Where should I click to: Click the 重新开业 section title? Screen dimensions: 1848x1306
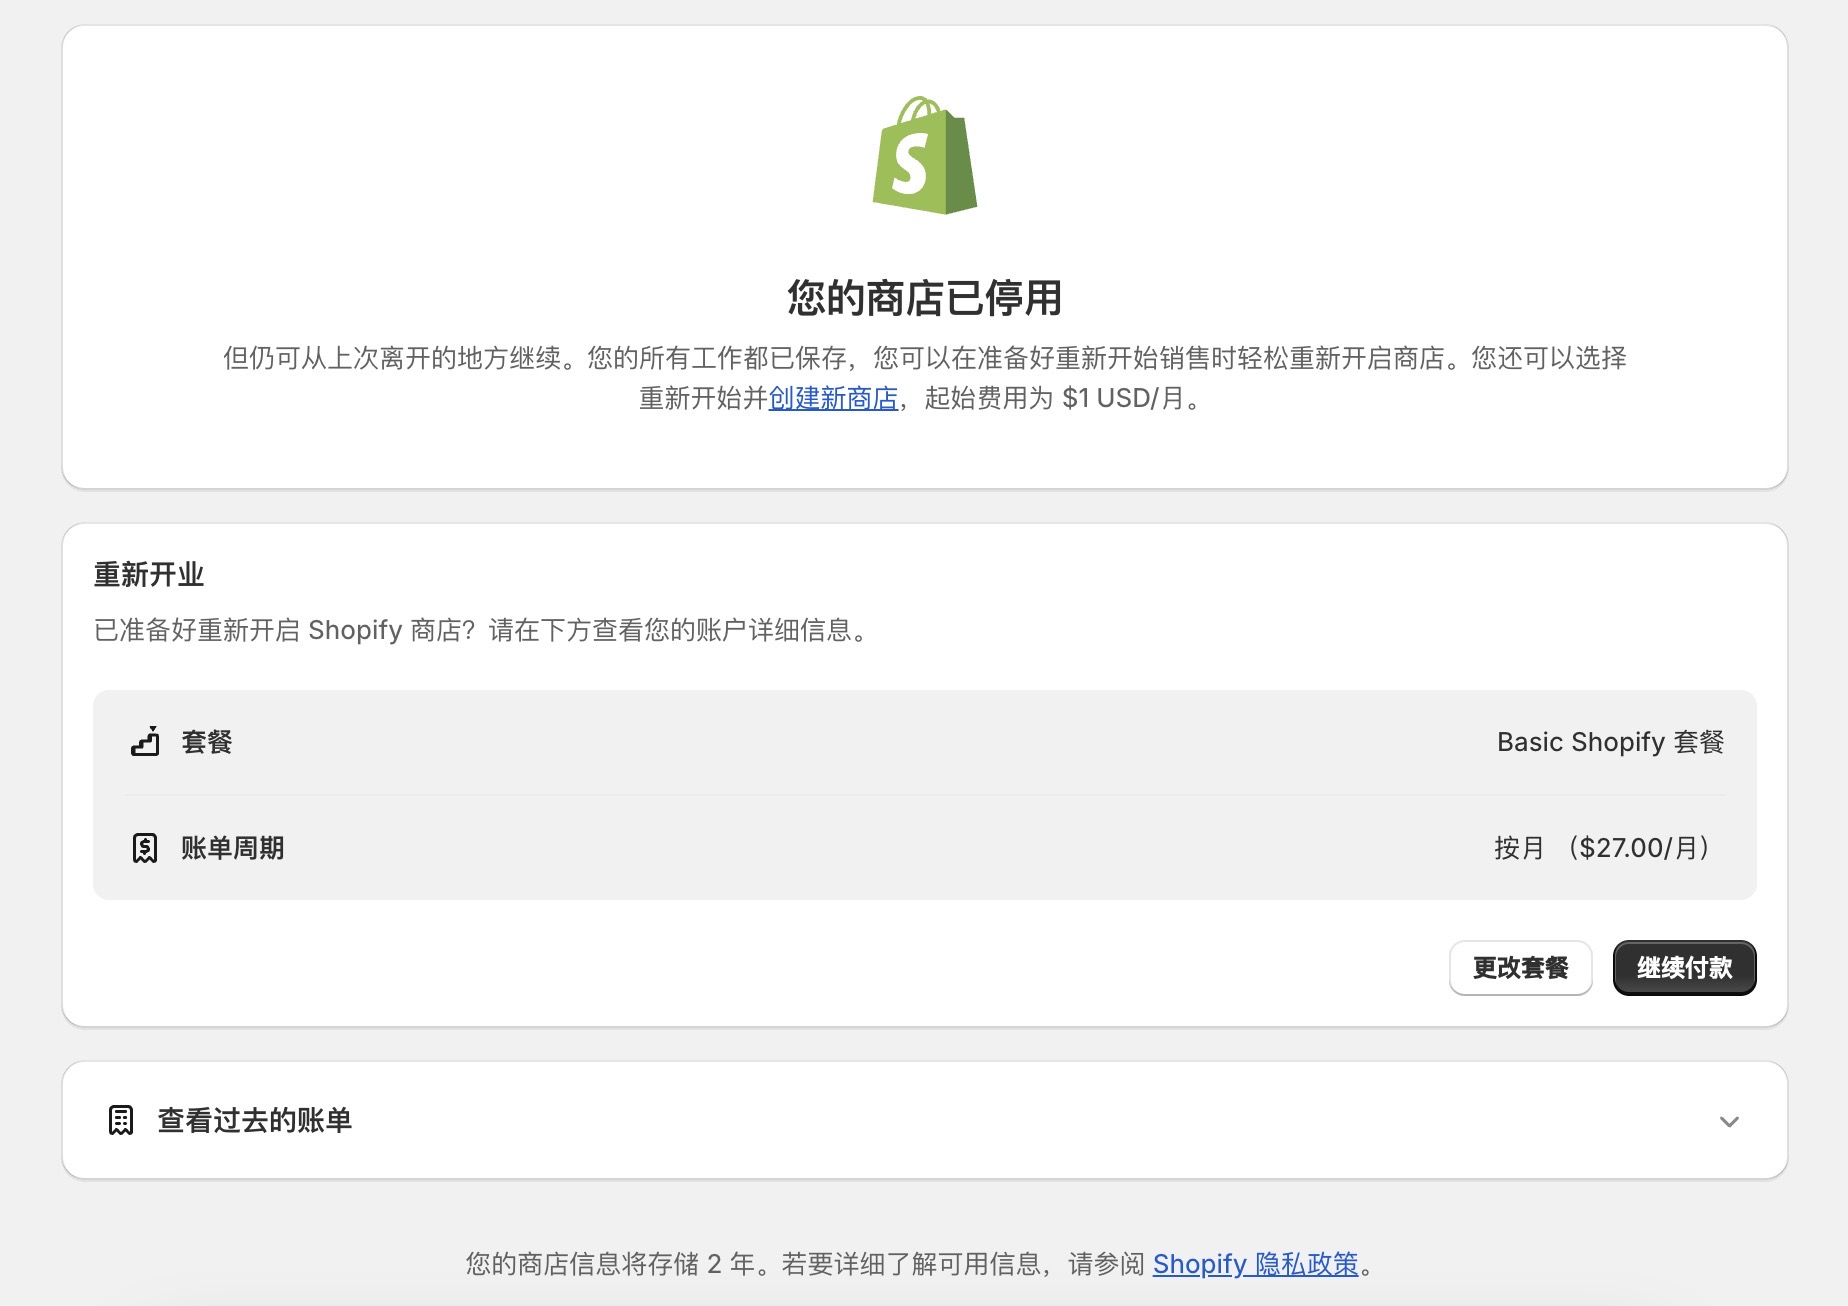[x=149, y=575]
